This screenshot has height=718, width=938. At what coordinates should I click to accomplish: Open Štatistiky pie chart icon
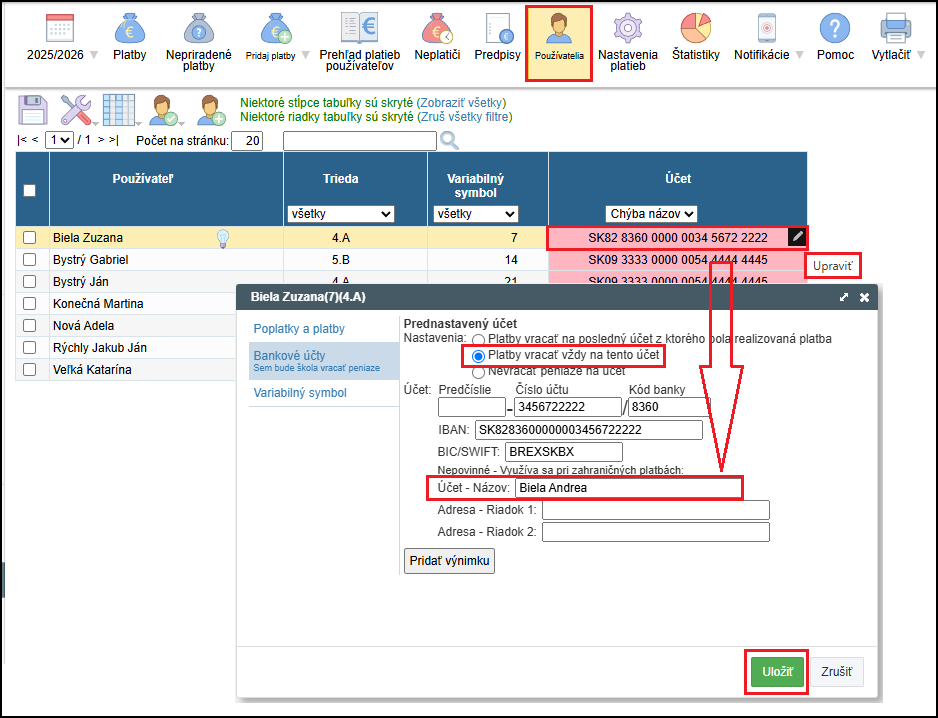695,29
